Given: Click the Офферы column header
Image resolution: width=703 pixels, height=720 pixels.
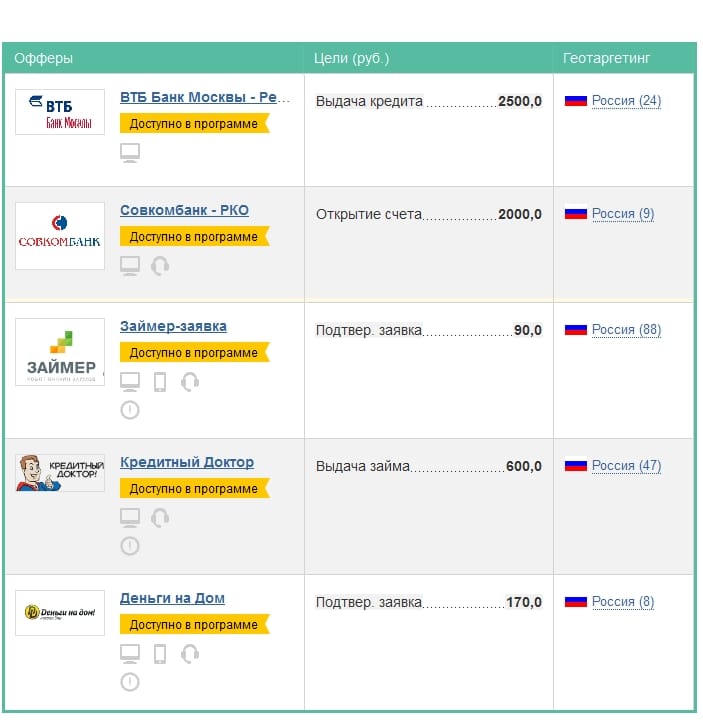Looking at the screenshot, I should pos(44,58).
